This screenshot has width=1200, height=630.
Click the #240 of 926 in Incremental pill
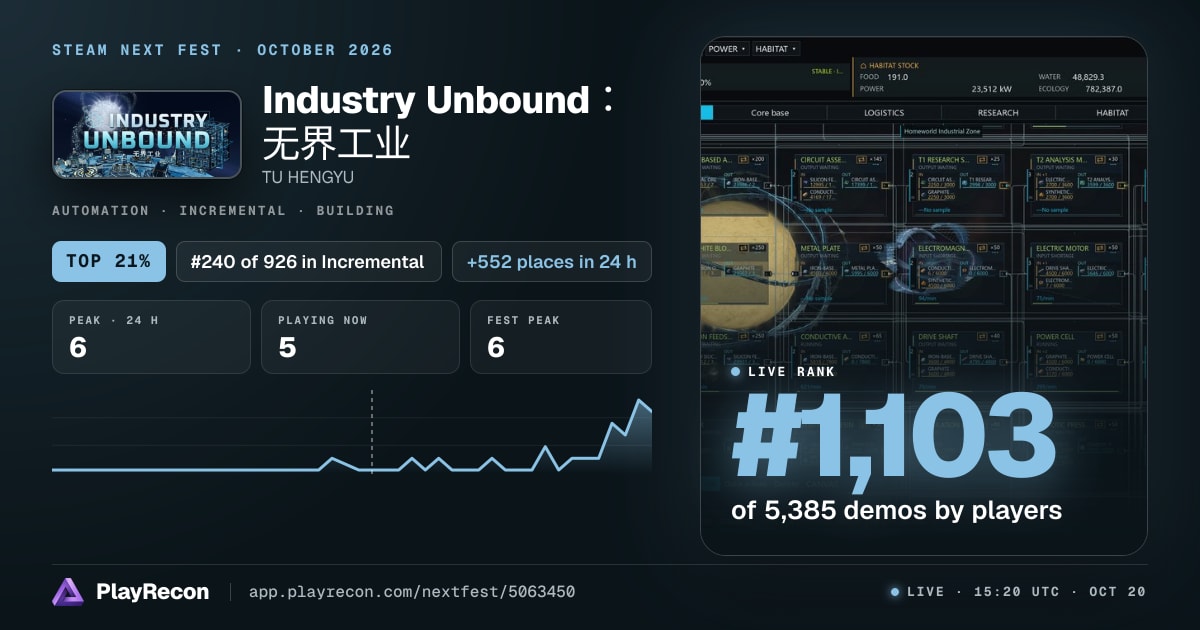tap(309, 262)
